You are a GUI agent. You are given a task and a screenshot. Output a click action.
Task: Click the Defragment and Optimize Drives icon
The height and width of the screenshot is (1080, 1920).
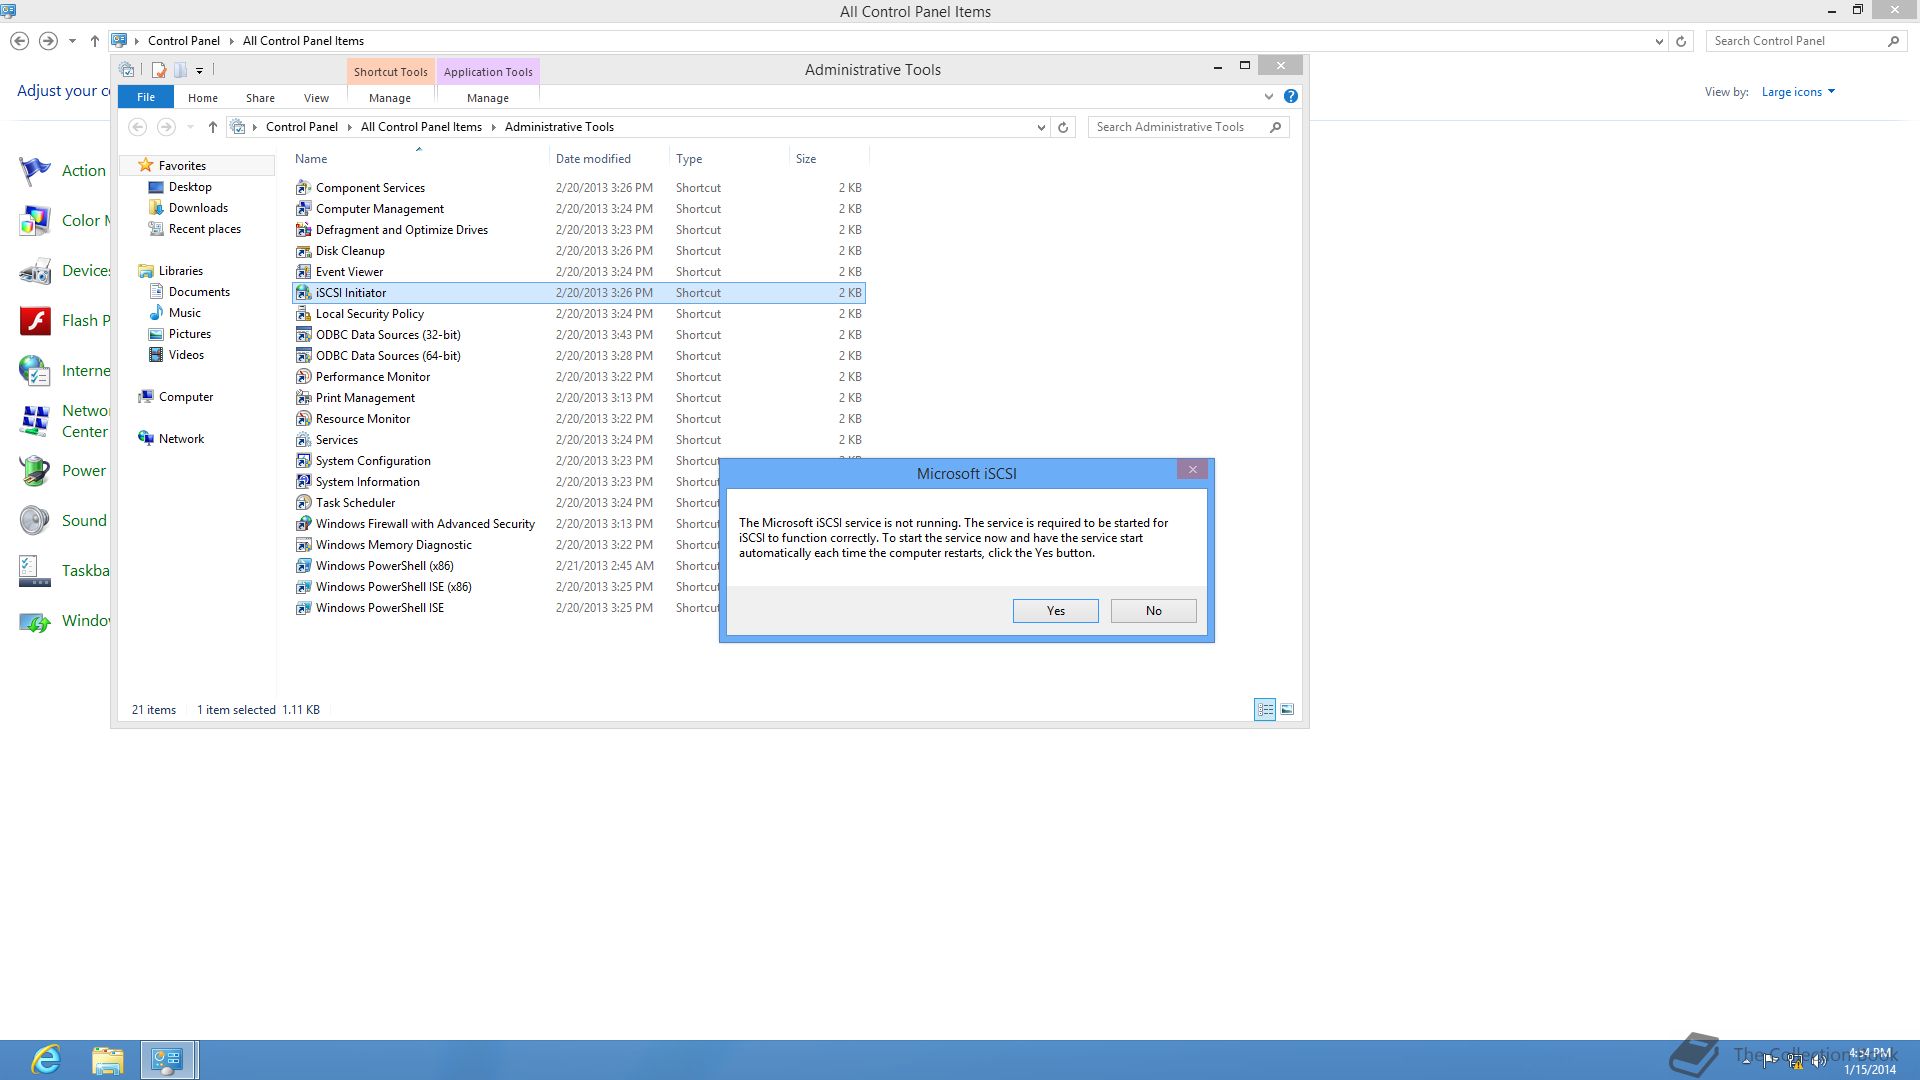(x=303, y=230)
